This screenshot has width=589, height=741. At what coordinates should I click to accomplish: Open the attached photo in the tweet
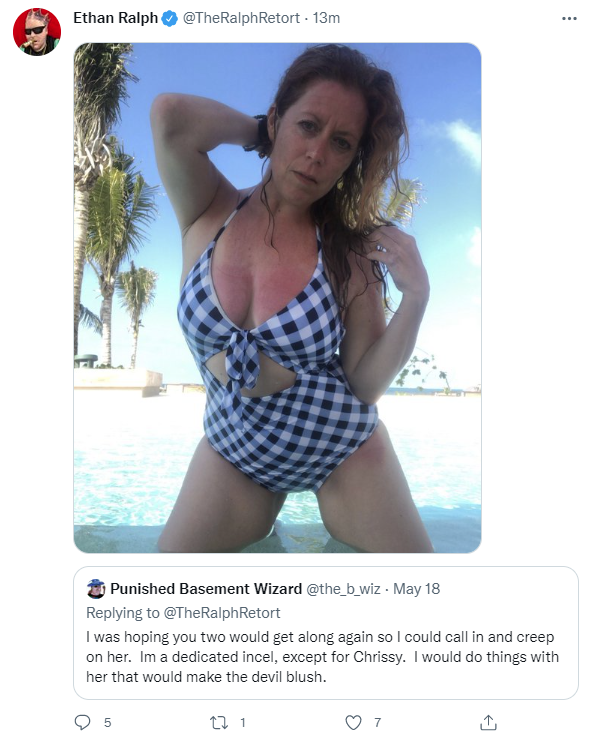tap(277, 298)
